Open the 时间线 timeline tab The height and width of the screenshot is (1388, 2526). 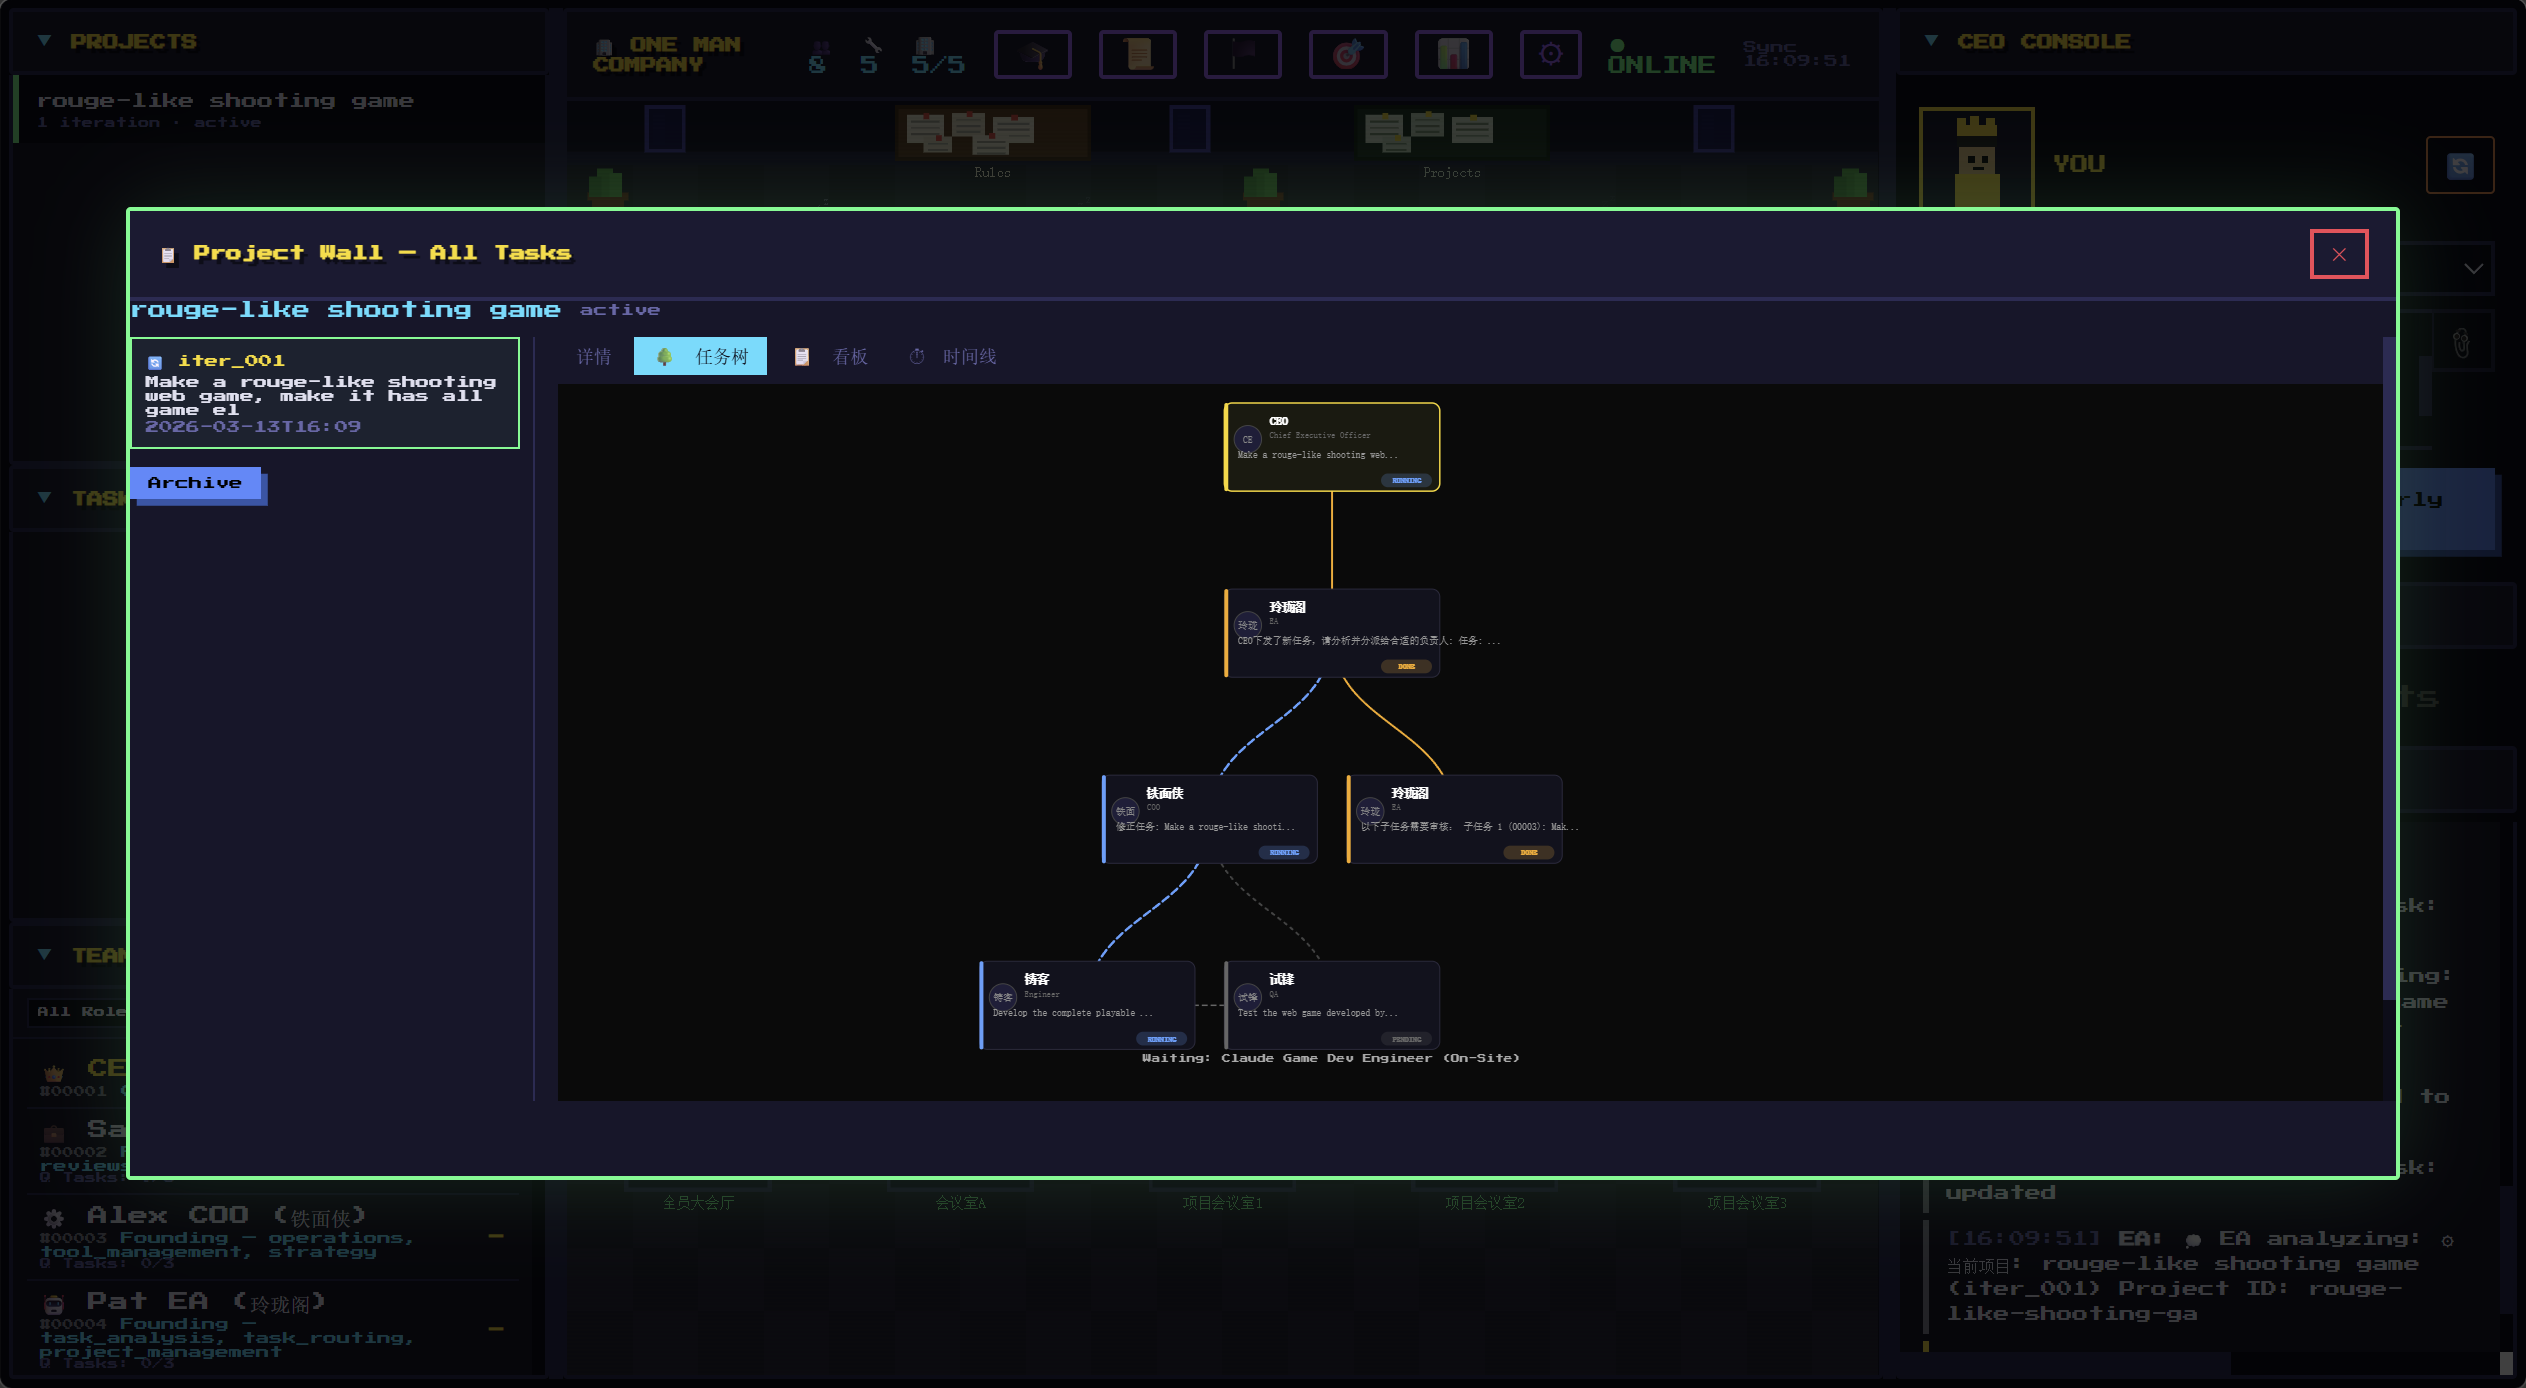(967, 356)
